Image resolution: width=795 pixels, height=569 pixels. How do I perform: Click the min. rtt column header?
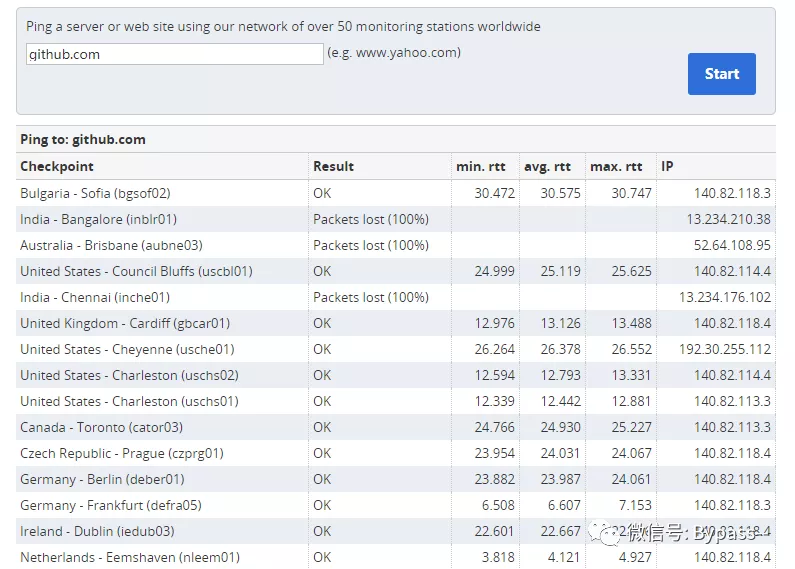point(481,166)
